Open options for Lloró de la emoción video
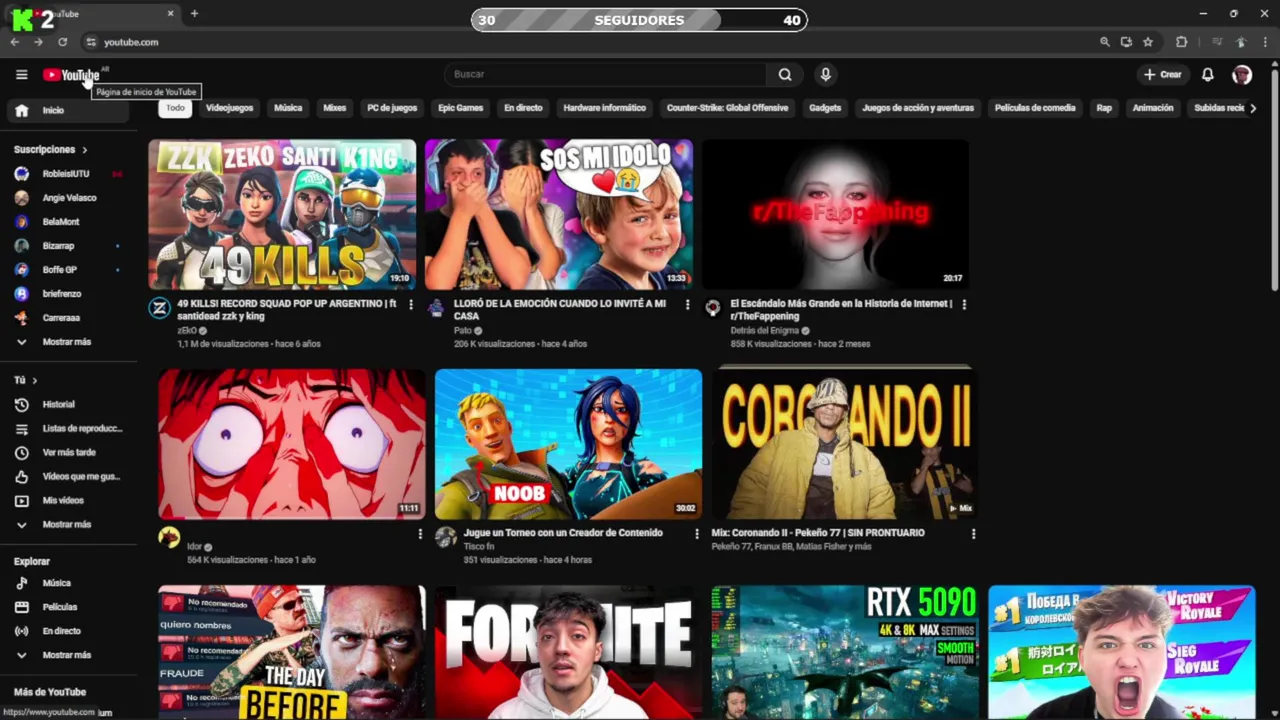 [x=687, y=304]
